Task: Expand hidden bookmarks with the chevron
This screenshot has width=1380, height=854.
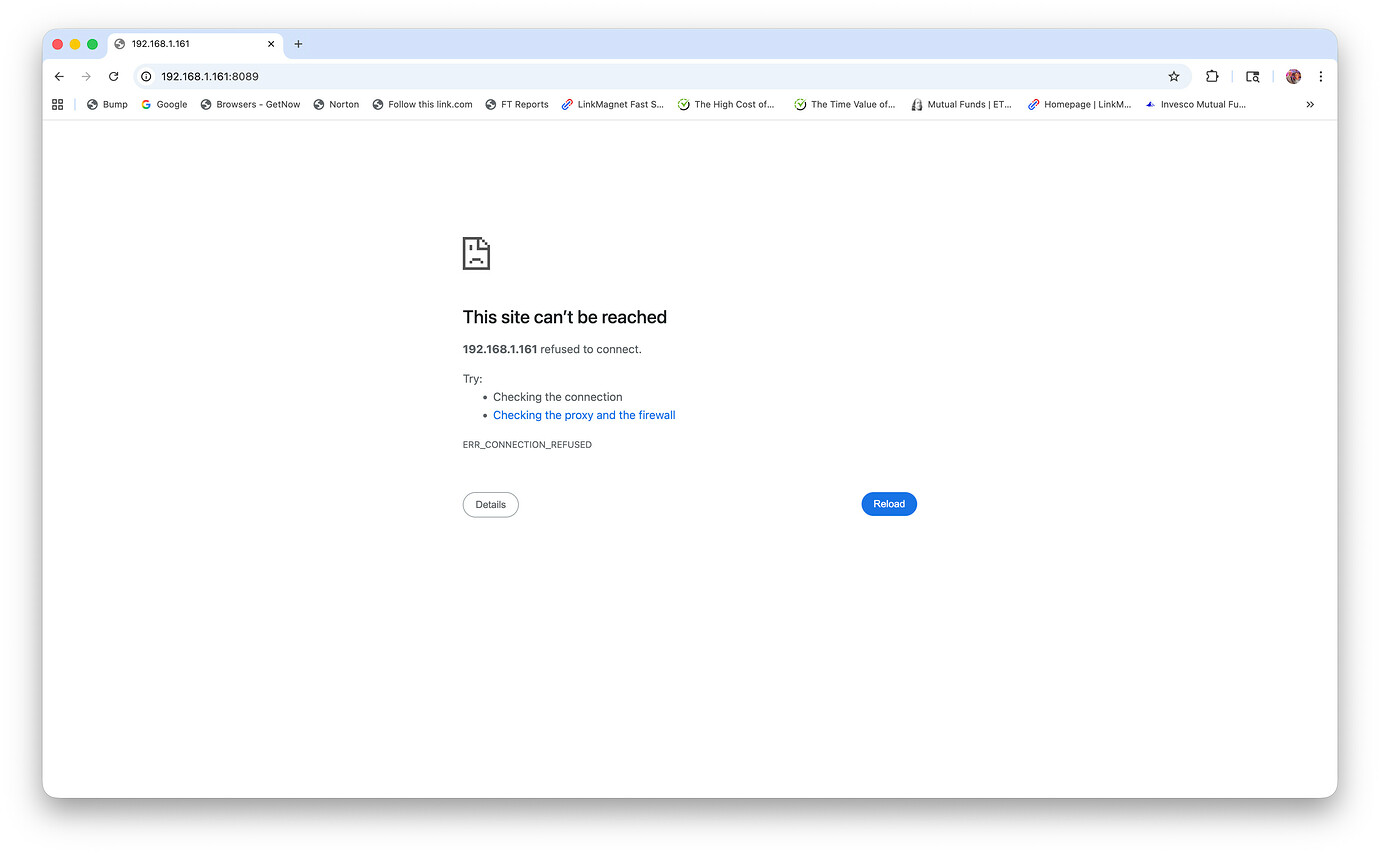Action: (1310, 104)
